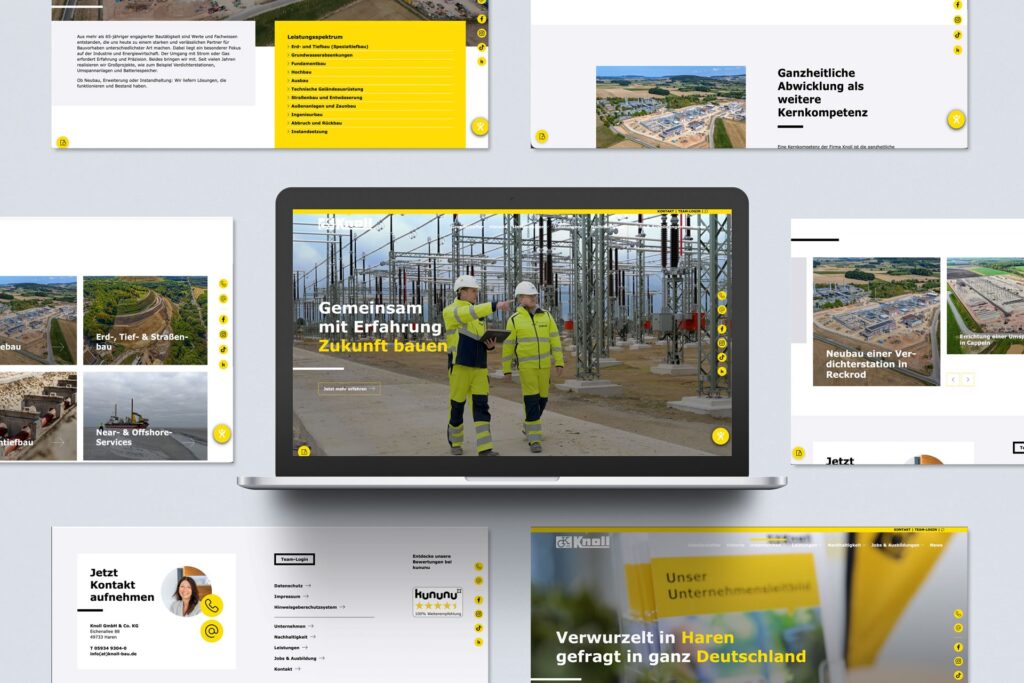Open 'Jobs & Ausbildungen' menu in the Haren page
Image resolution: width=1024 pixels, height=683 pixels.
(895, 545)
